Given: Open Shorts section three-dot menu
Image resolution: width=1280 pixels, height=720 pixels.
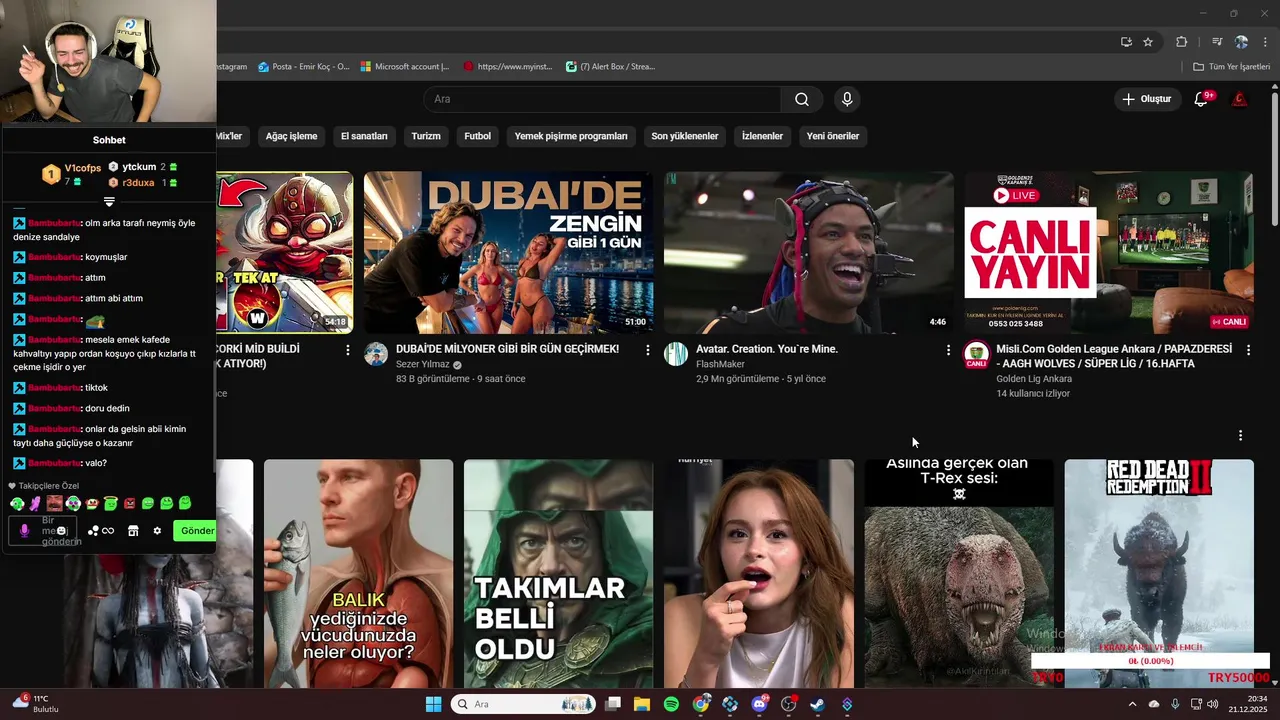Looking at the screenshot, I should click(1240, 435).
